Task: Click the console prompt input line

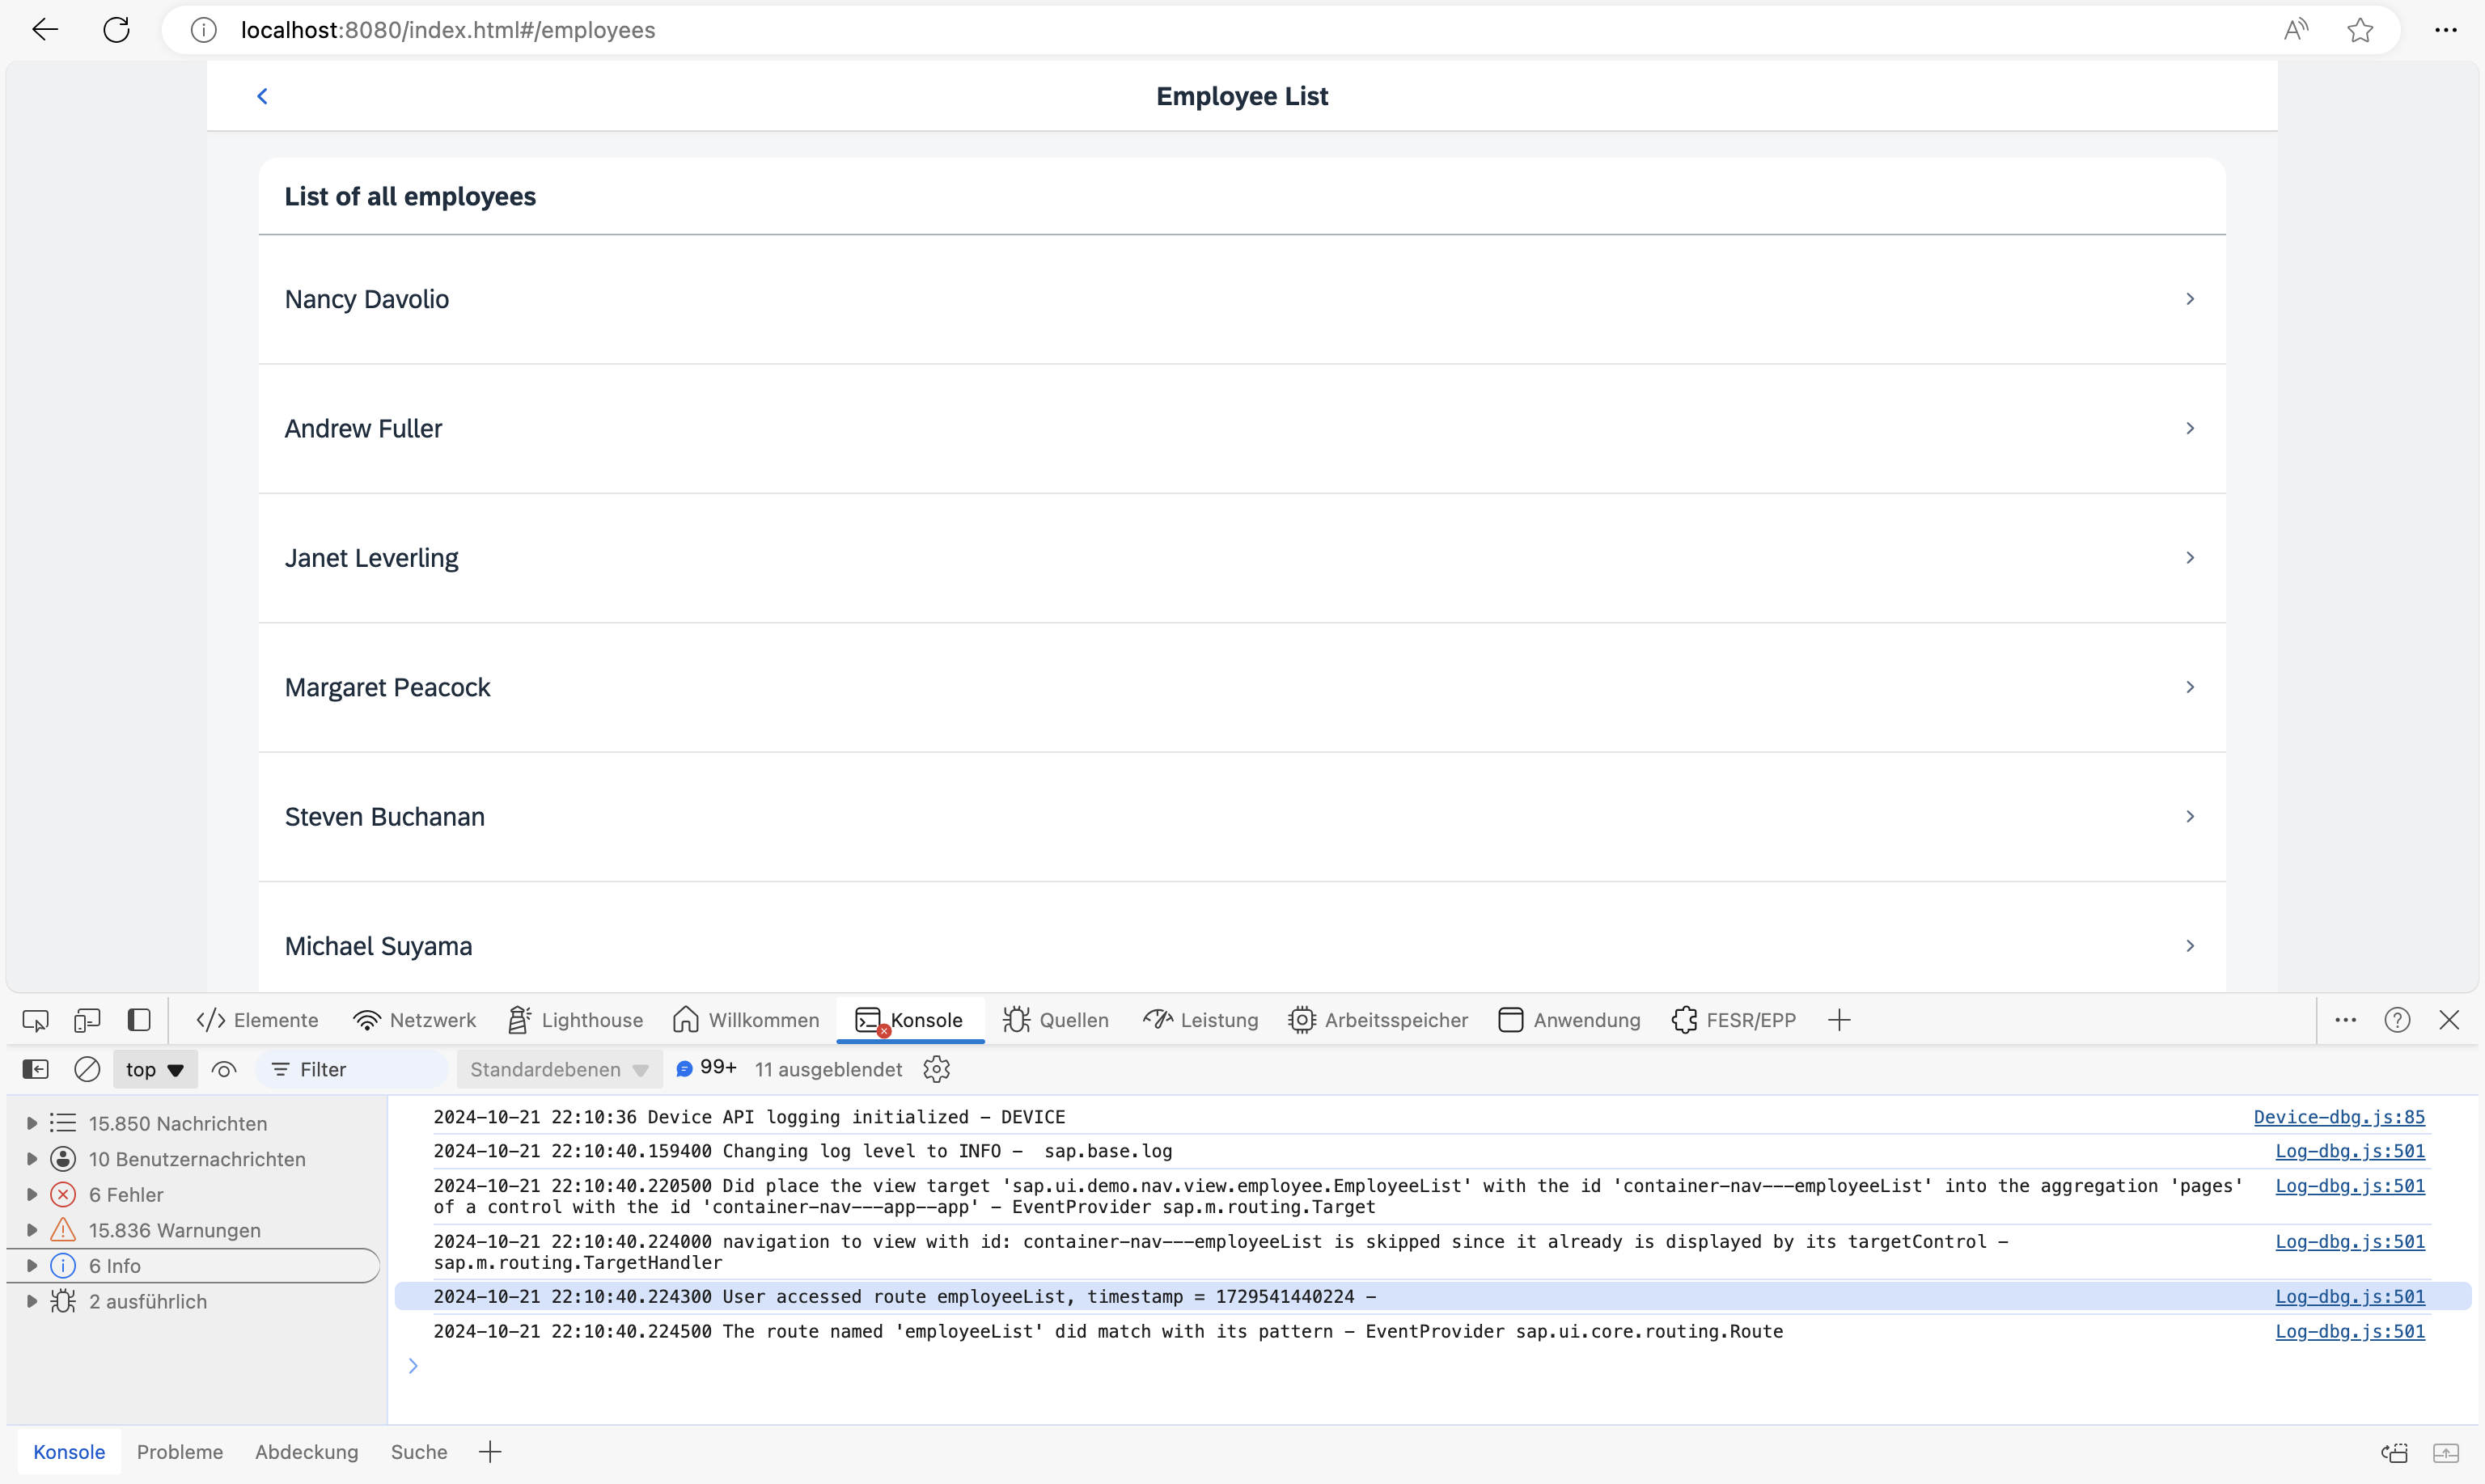Action: coord(1430,1366)
